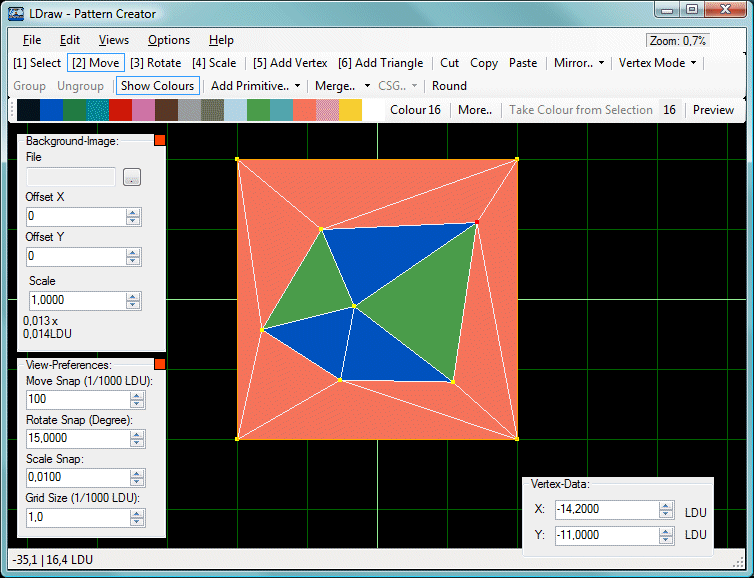
Task: Click the Paste button
Action: pyautogui.click(x=523, y=63)
